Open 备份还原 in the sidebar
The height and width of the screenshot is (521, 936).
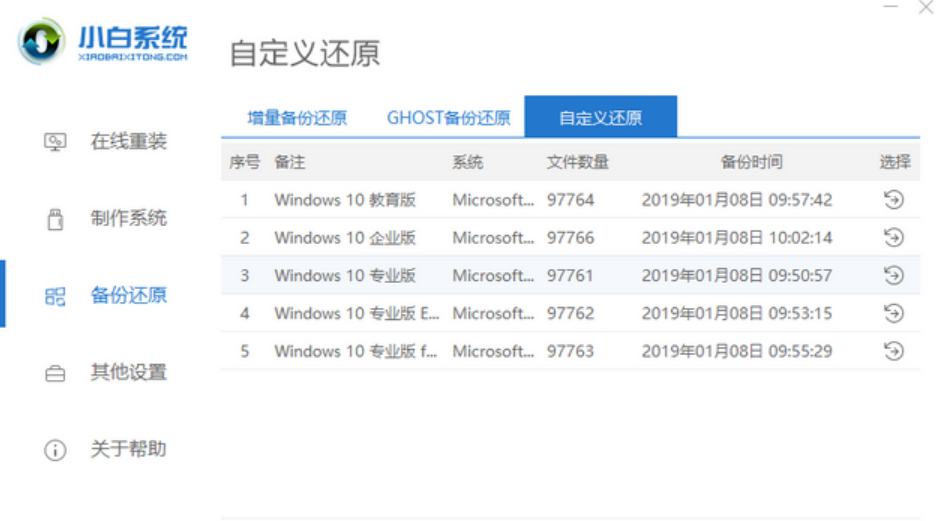(x=128, y=295)
